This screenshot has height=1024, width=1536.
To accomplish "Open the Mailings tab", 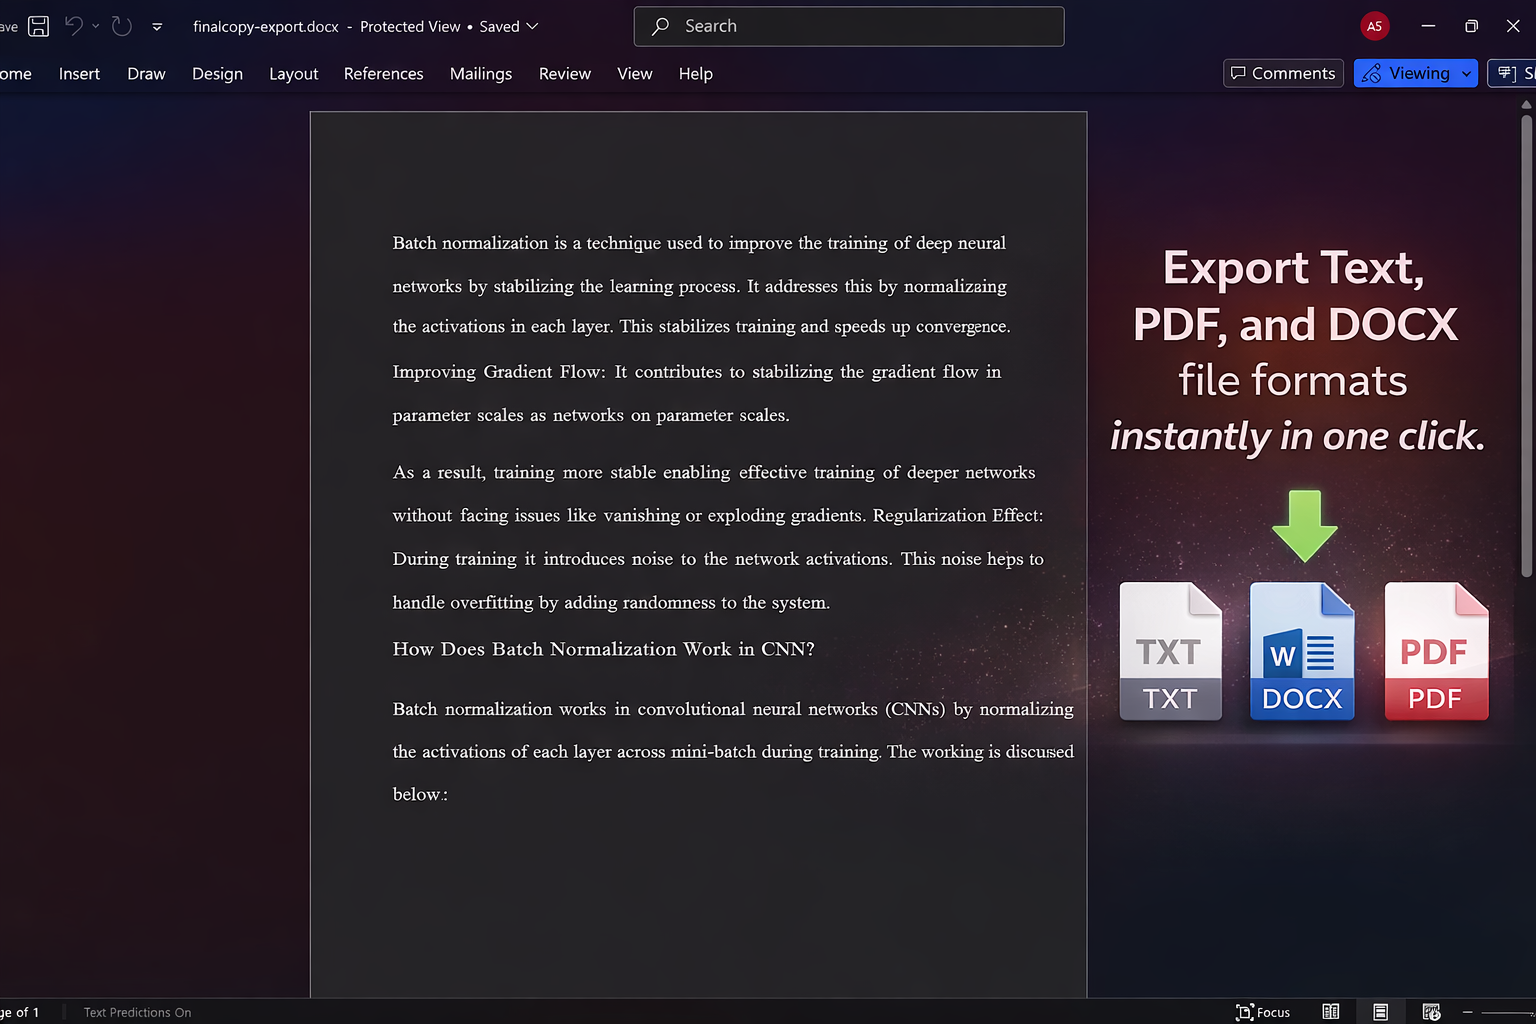I will tap(480, 73).
